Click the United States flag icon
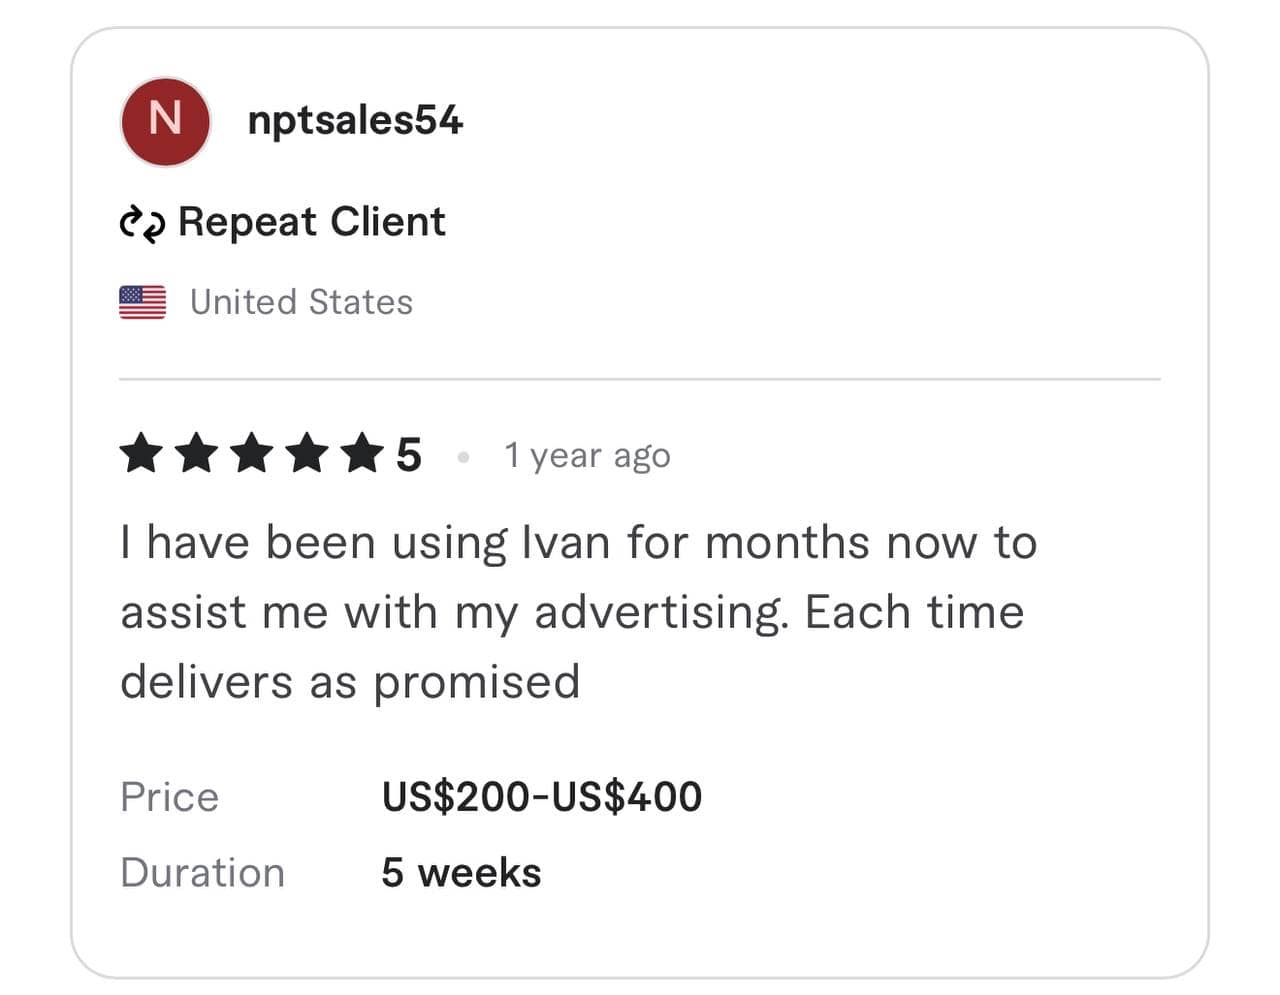 point(142,302)
